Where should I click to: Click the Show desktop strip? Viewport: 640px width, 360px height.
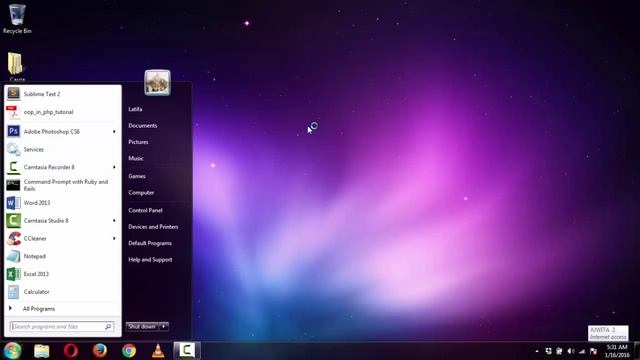637,351
